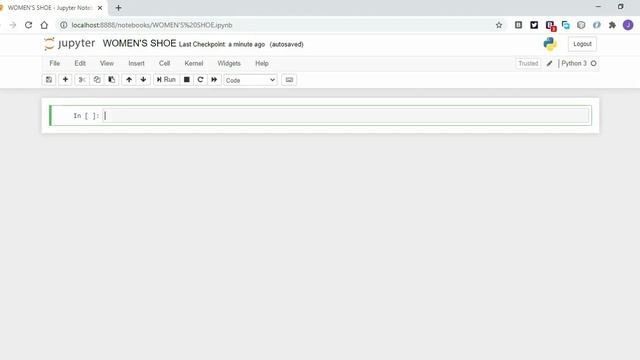Interrupt the kernel with the stop button
Screen dimensions: 640x360
(187, 80)
